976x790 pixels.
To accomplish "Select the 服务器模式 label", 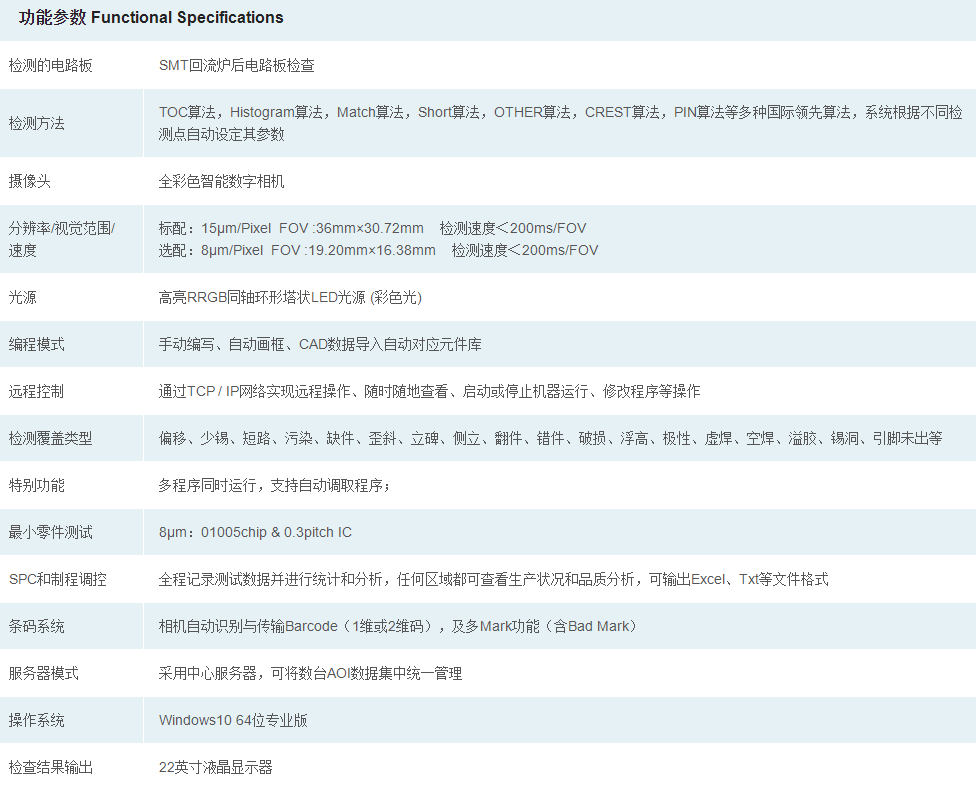I will 44,673.
